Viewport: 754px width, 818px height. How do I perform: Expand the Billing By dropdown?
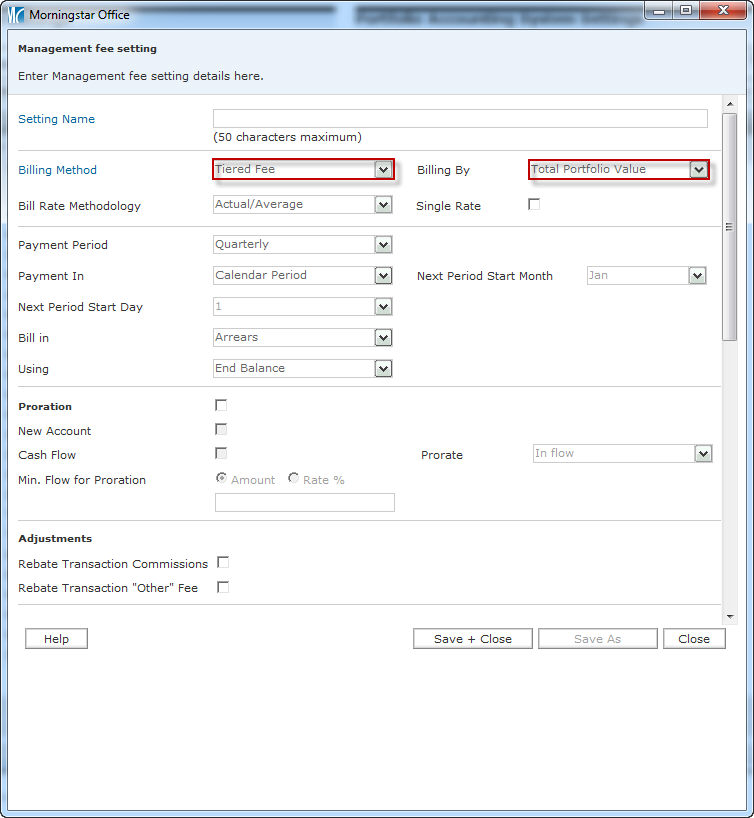[618, 169]
